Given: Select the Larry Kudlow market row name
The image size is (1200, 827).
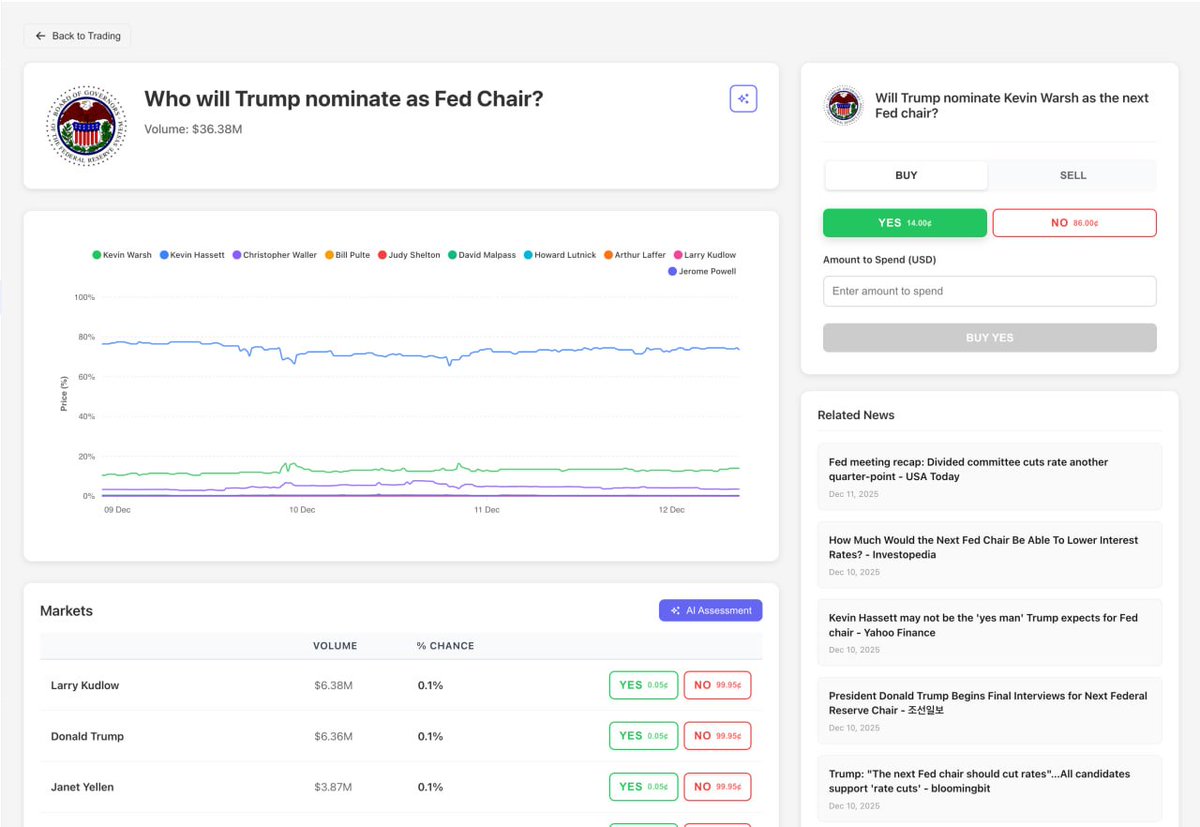Looking at the screenshot, I should point(85,686).
